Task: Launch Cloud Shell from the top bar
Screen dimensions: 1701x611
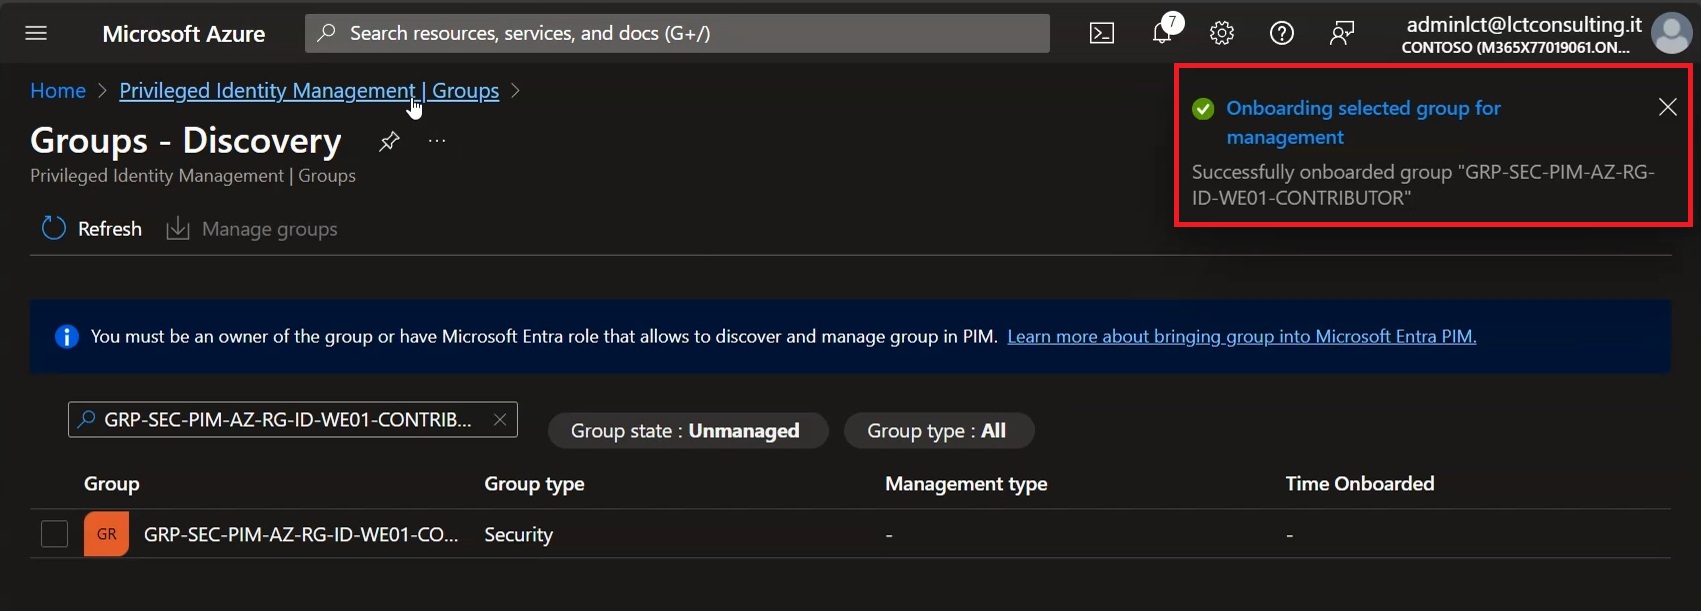Action: coord(1102,33)
